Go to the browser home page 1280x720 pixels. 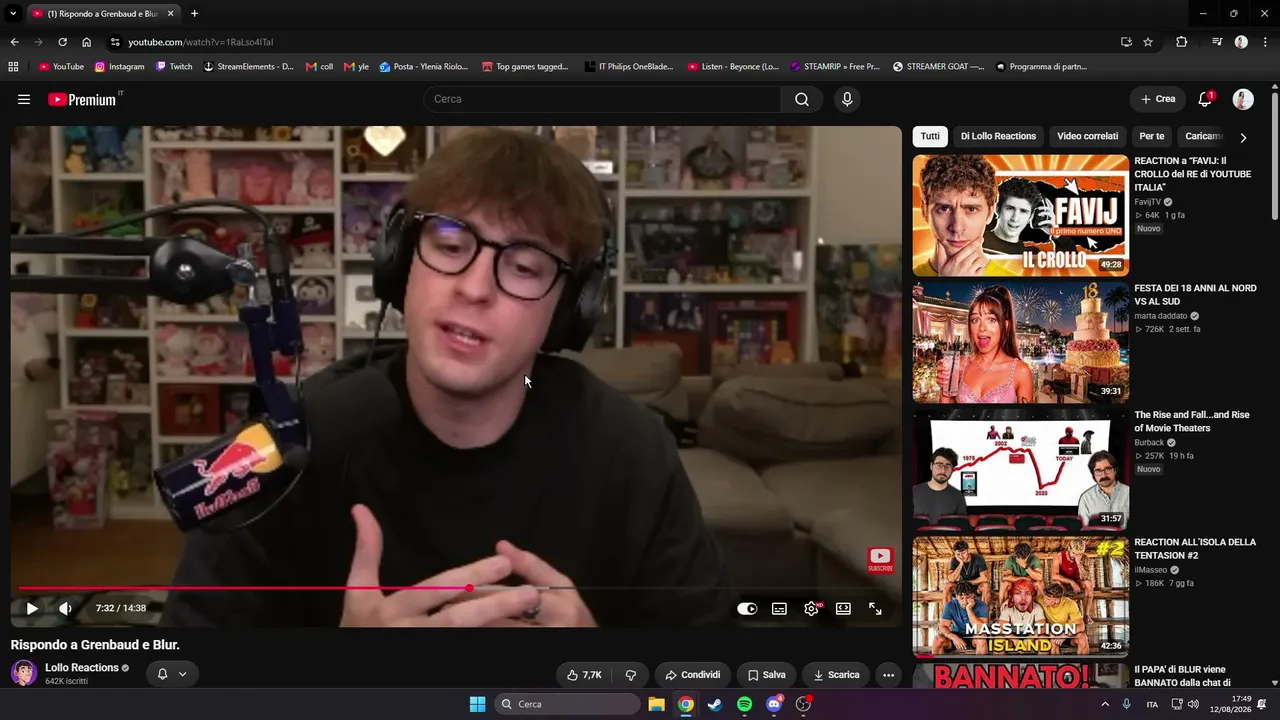pyautogui.click(x=86, y=42)
